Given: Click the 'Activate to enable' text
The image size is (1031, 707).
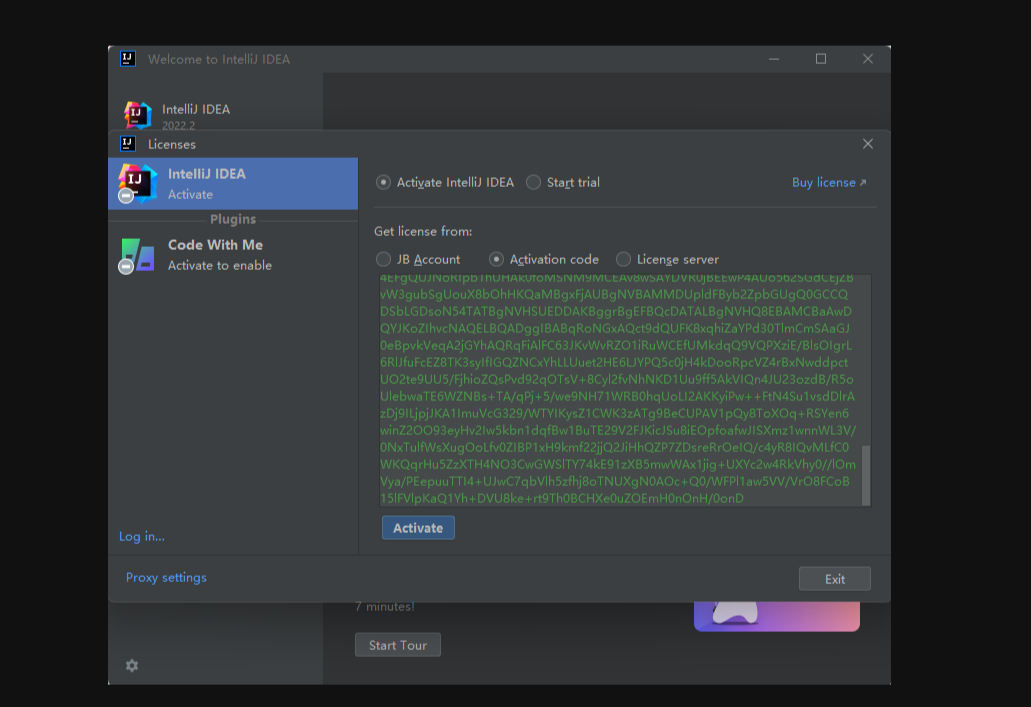Looking at the screenshot, I should (220, 266).
